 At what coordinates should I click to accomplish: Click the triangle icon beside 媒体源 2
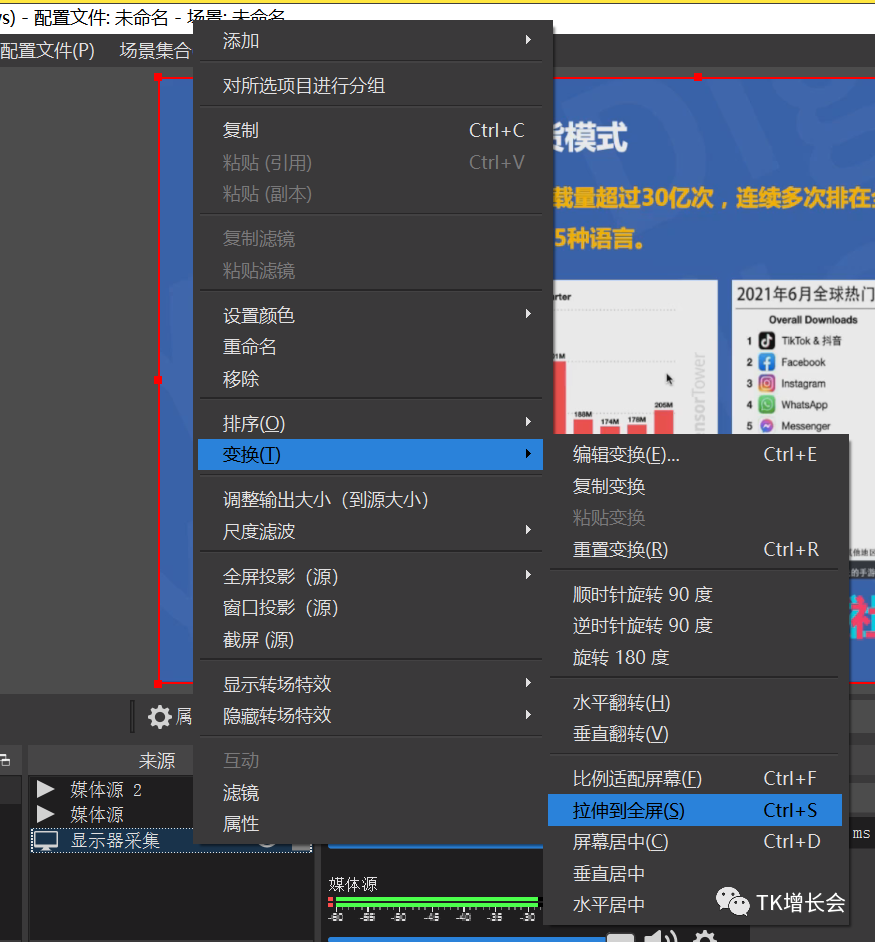[x=46, y=788]
